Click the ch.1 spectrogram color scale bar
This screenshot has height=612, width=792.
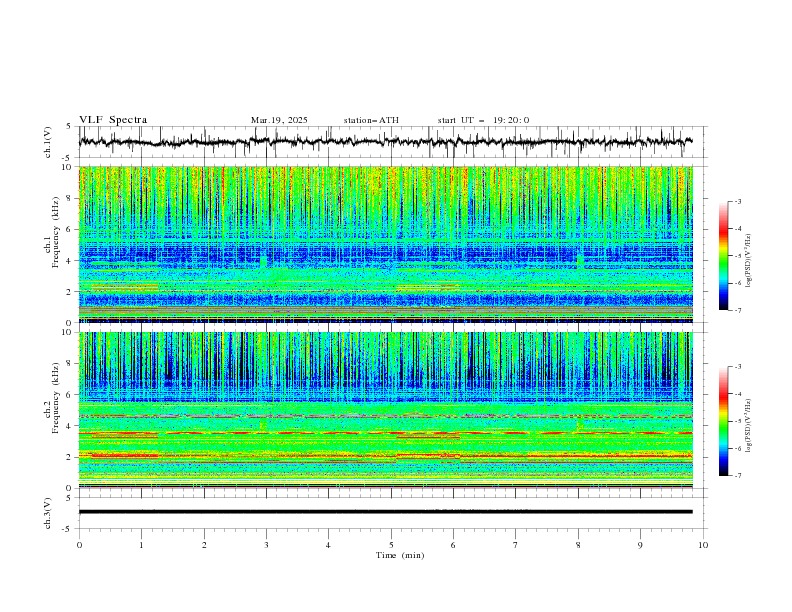[x=723, y=256]
